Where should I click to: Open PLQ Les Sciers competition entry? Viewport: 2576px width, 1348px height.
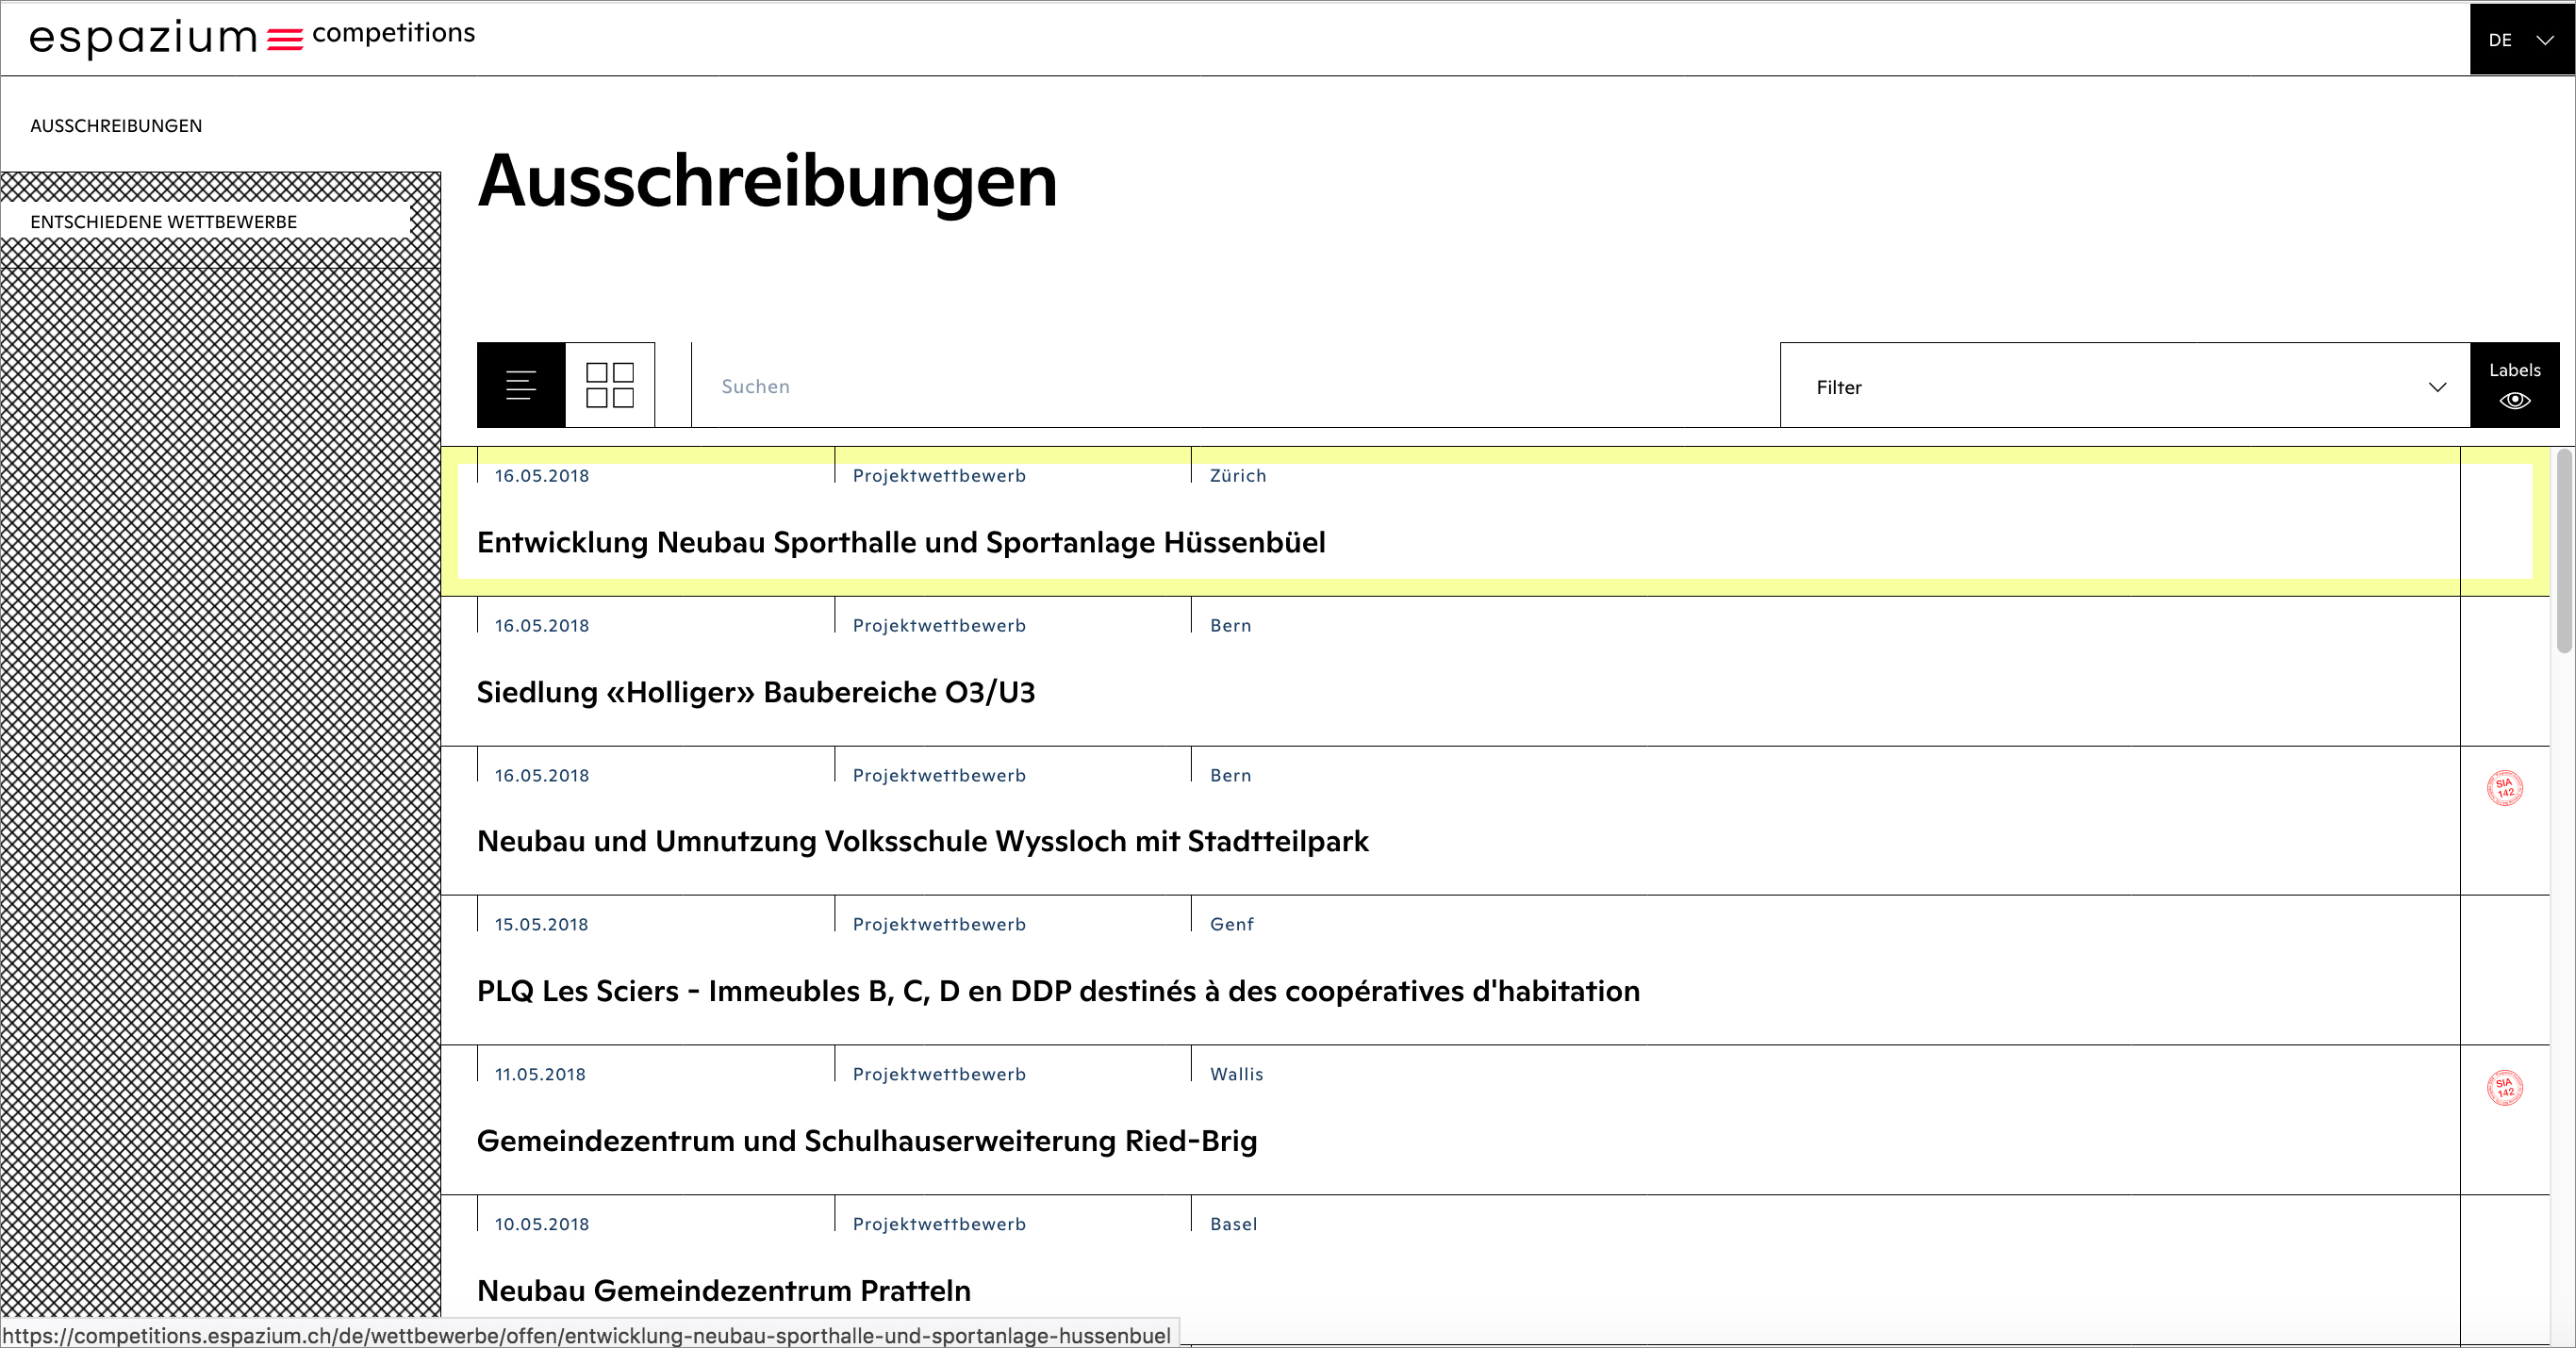click(1058, 991)
